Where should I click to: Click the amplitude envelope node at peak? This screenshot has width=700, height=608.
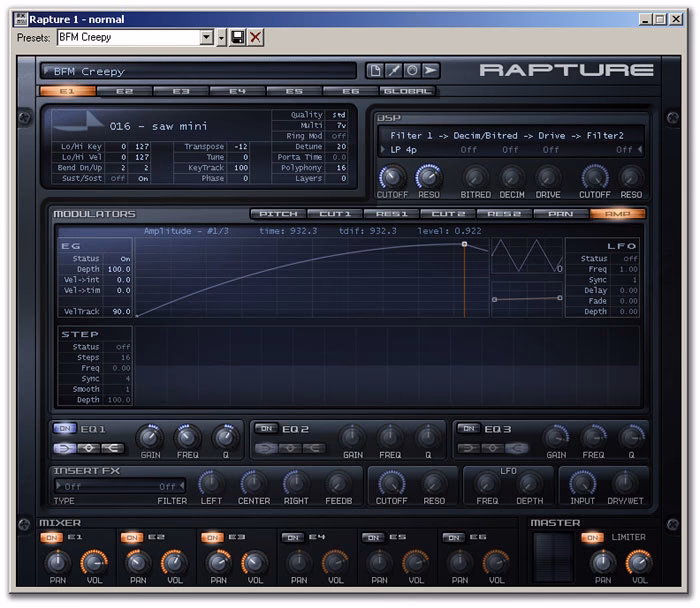[x=464, y=244]
